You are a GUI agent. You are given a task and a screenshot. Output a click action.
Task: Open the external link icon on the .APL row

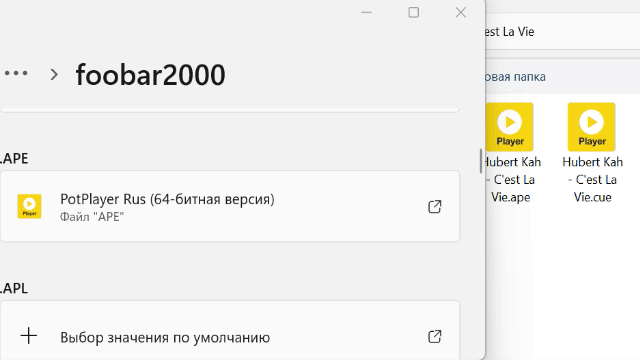(435, 337)
